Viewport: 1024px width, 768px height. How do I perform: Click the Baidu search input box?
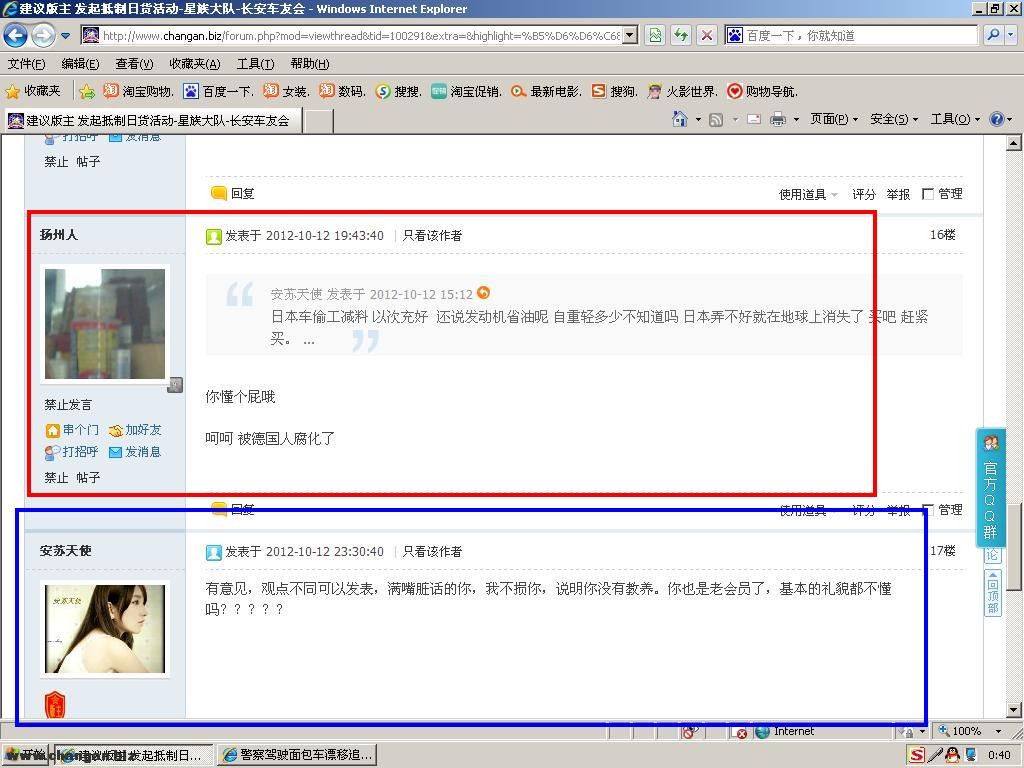pyautogui.click(x=860, y=35)
